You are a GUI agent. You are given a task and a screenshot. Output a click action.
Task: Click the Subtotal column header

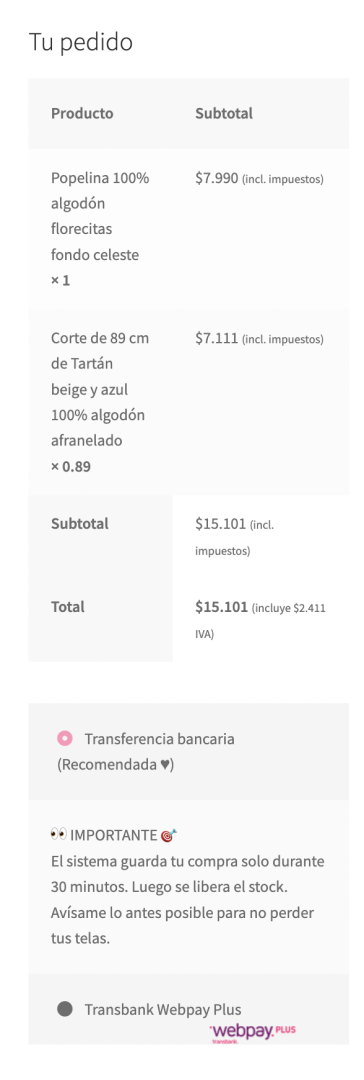pyautogui.click(x=224, y=113)
